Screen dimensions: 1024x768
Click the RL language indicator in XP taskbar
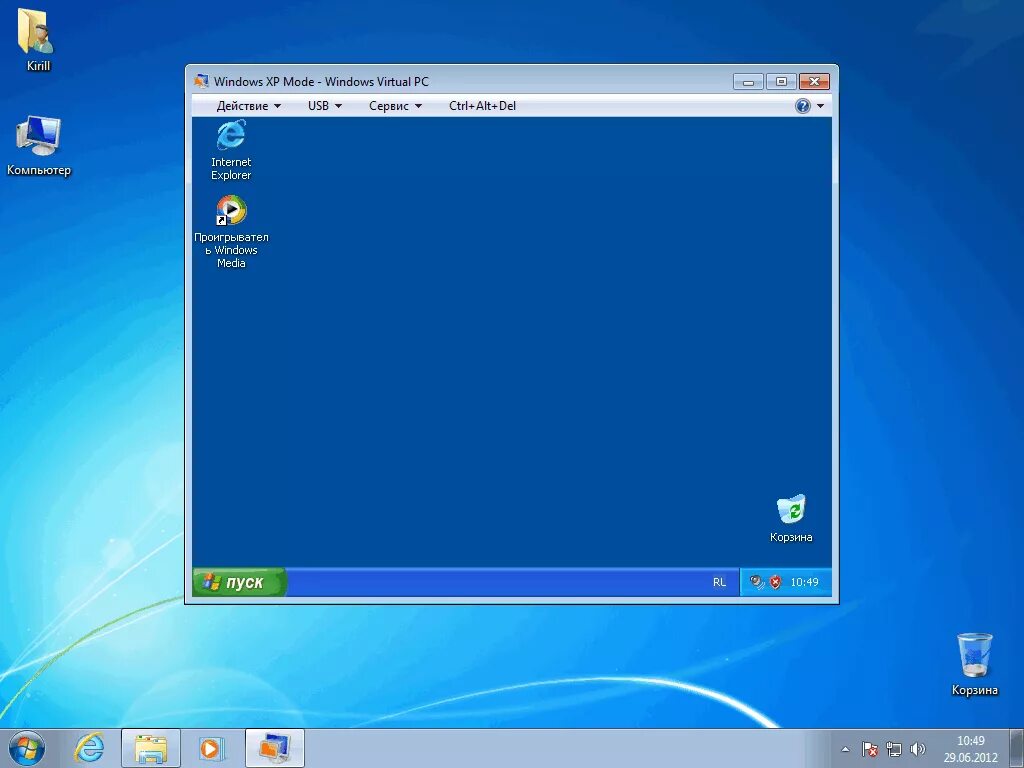tap(719, 582)
